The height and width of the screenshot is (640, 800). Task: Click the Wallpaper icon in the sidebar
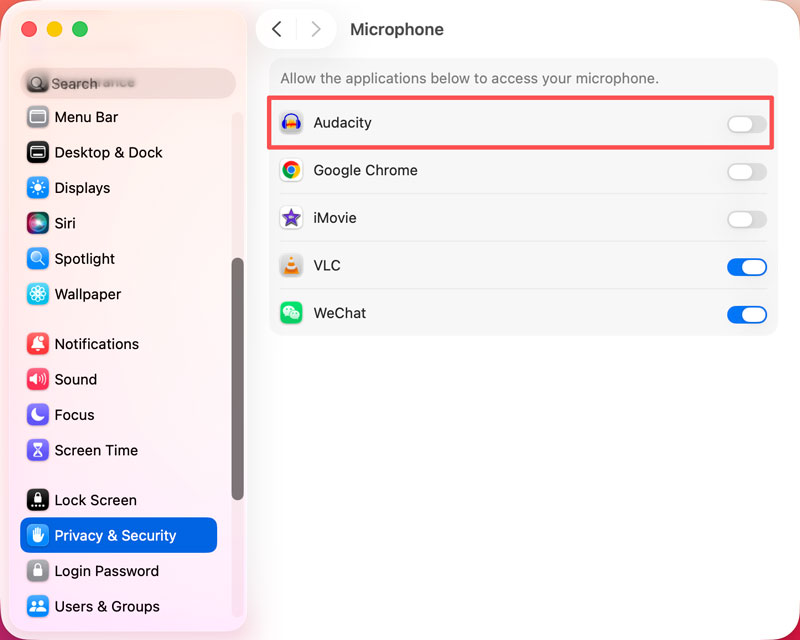[37, 294]
